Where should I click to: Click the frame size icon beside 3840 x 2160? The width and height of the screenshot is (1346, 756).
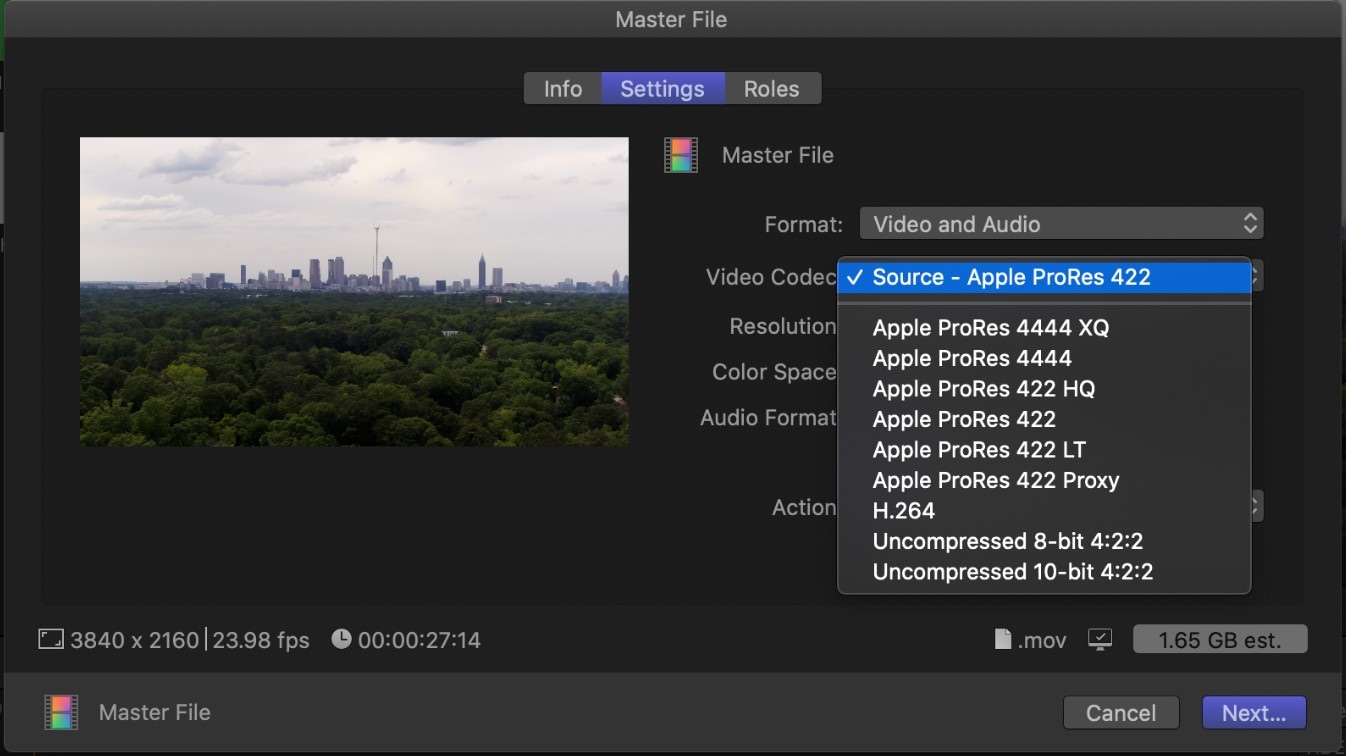click(49, 639)
